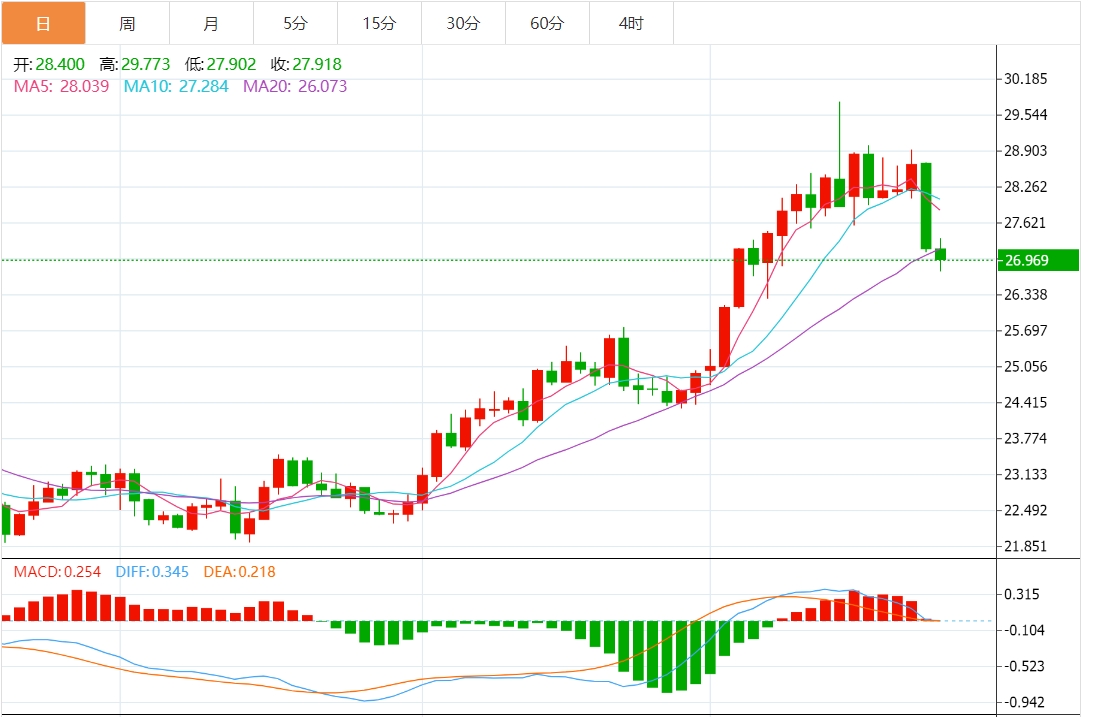Open the 5分 timeframe tab
The image size is (1104, 717).
295,23
